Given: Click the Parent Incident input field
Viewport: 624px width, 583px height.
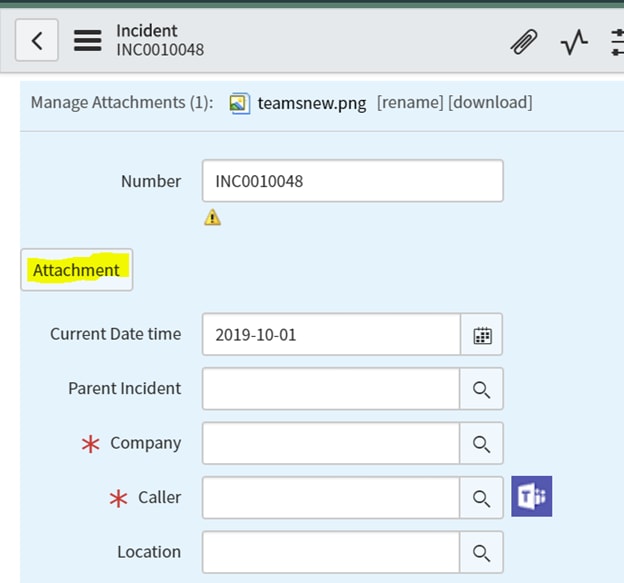Looking at the screenshot, I should pos(331,388).
